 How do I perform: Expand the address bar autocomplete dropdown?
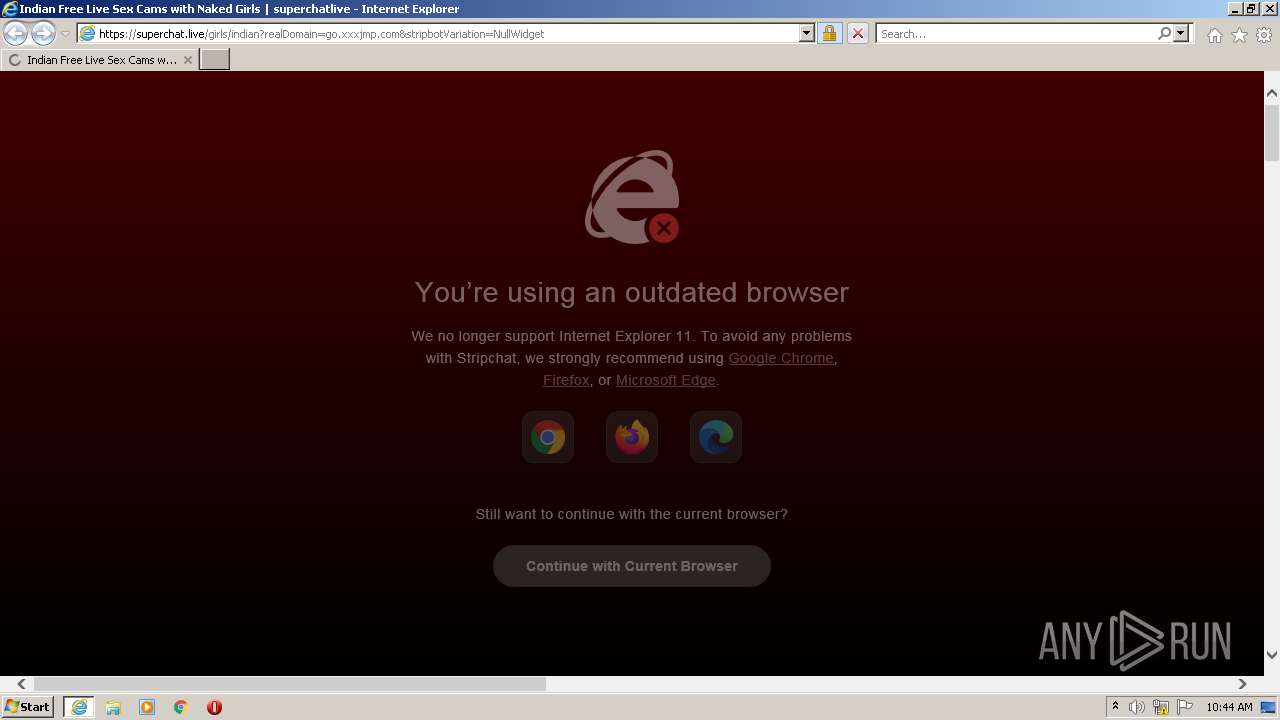807,33
